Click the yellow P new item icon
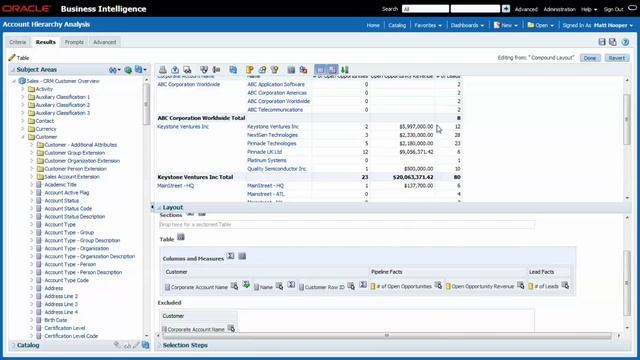The width and height of the screenshot is (640, 360). coord(250,70)
